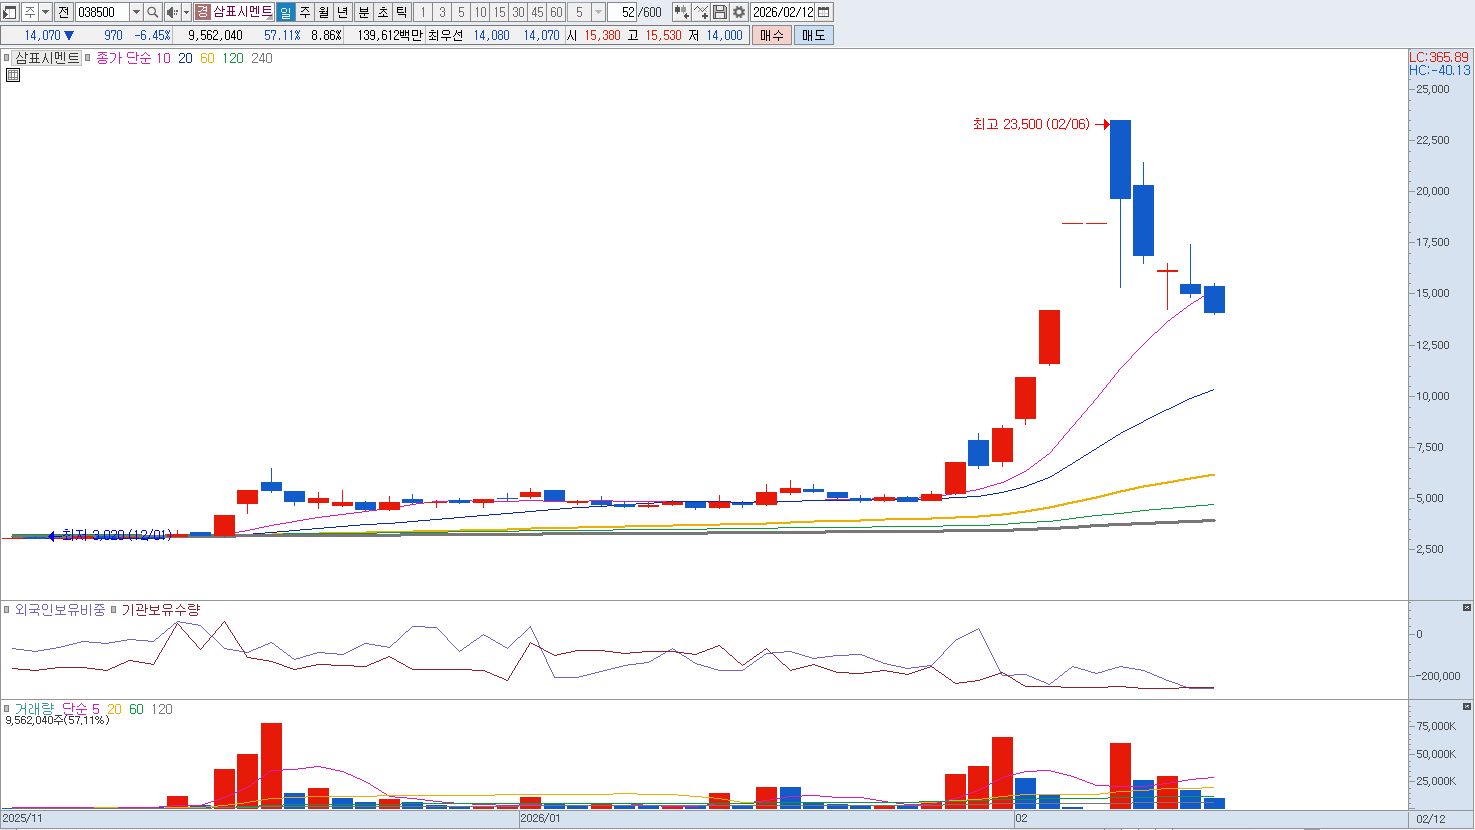Click the stock search magnifier icon
Viewport: 1475px width, 830px height.
152,12
